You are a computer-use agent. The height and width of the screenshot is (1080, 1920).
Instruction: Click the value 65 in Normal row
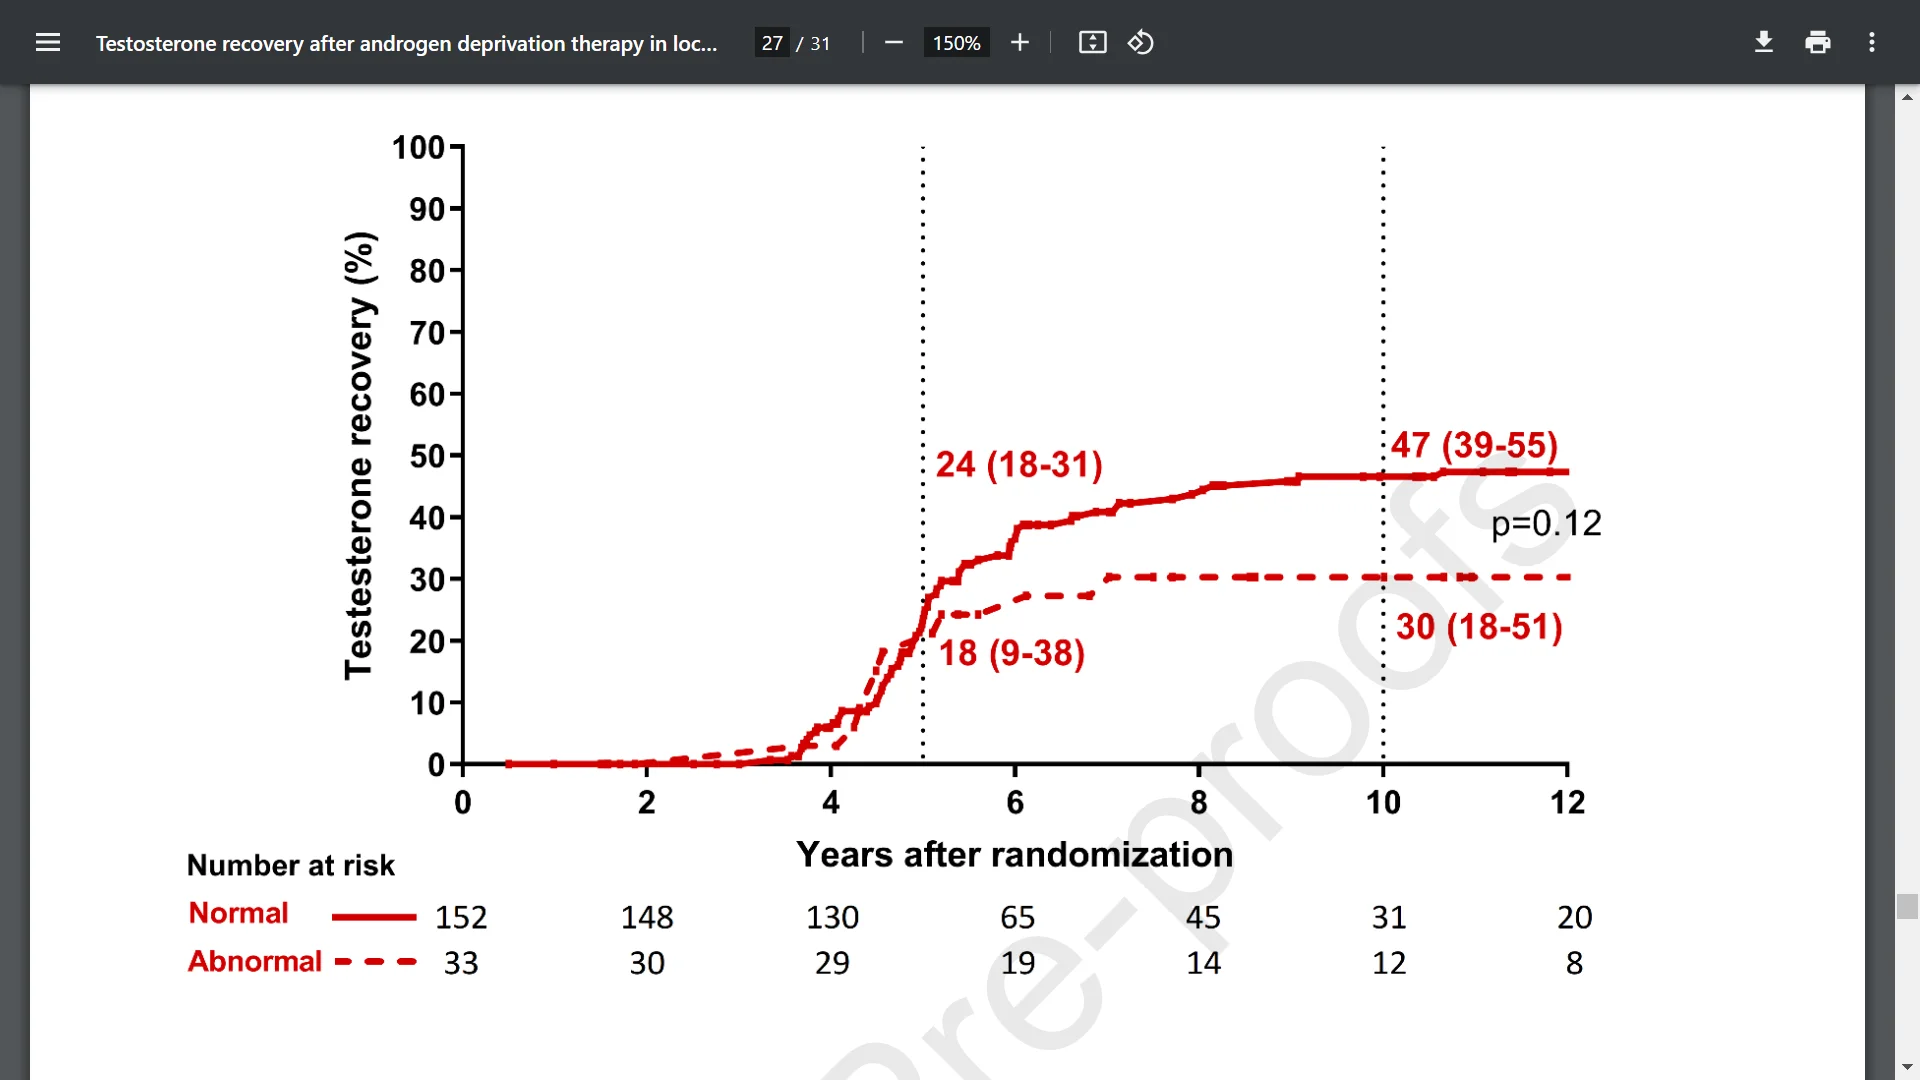click(x=1018, y=917)
